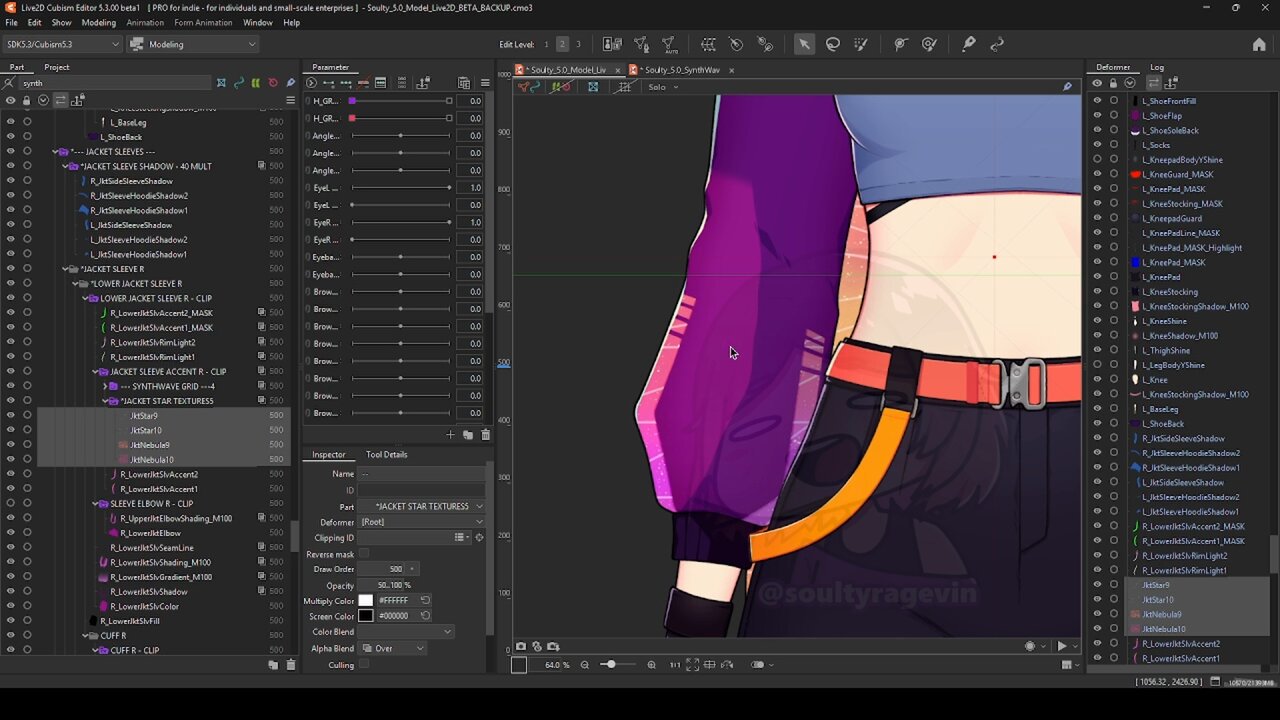1280x720 pixels.
Task: Click Clipping ID target picker icon
Action: (x=479, y=538)
